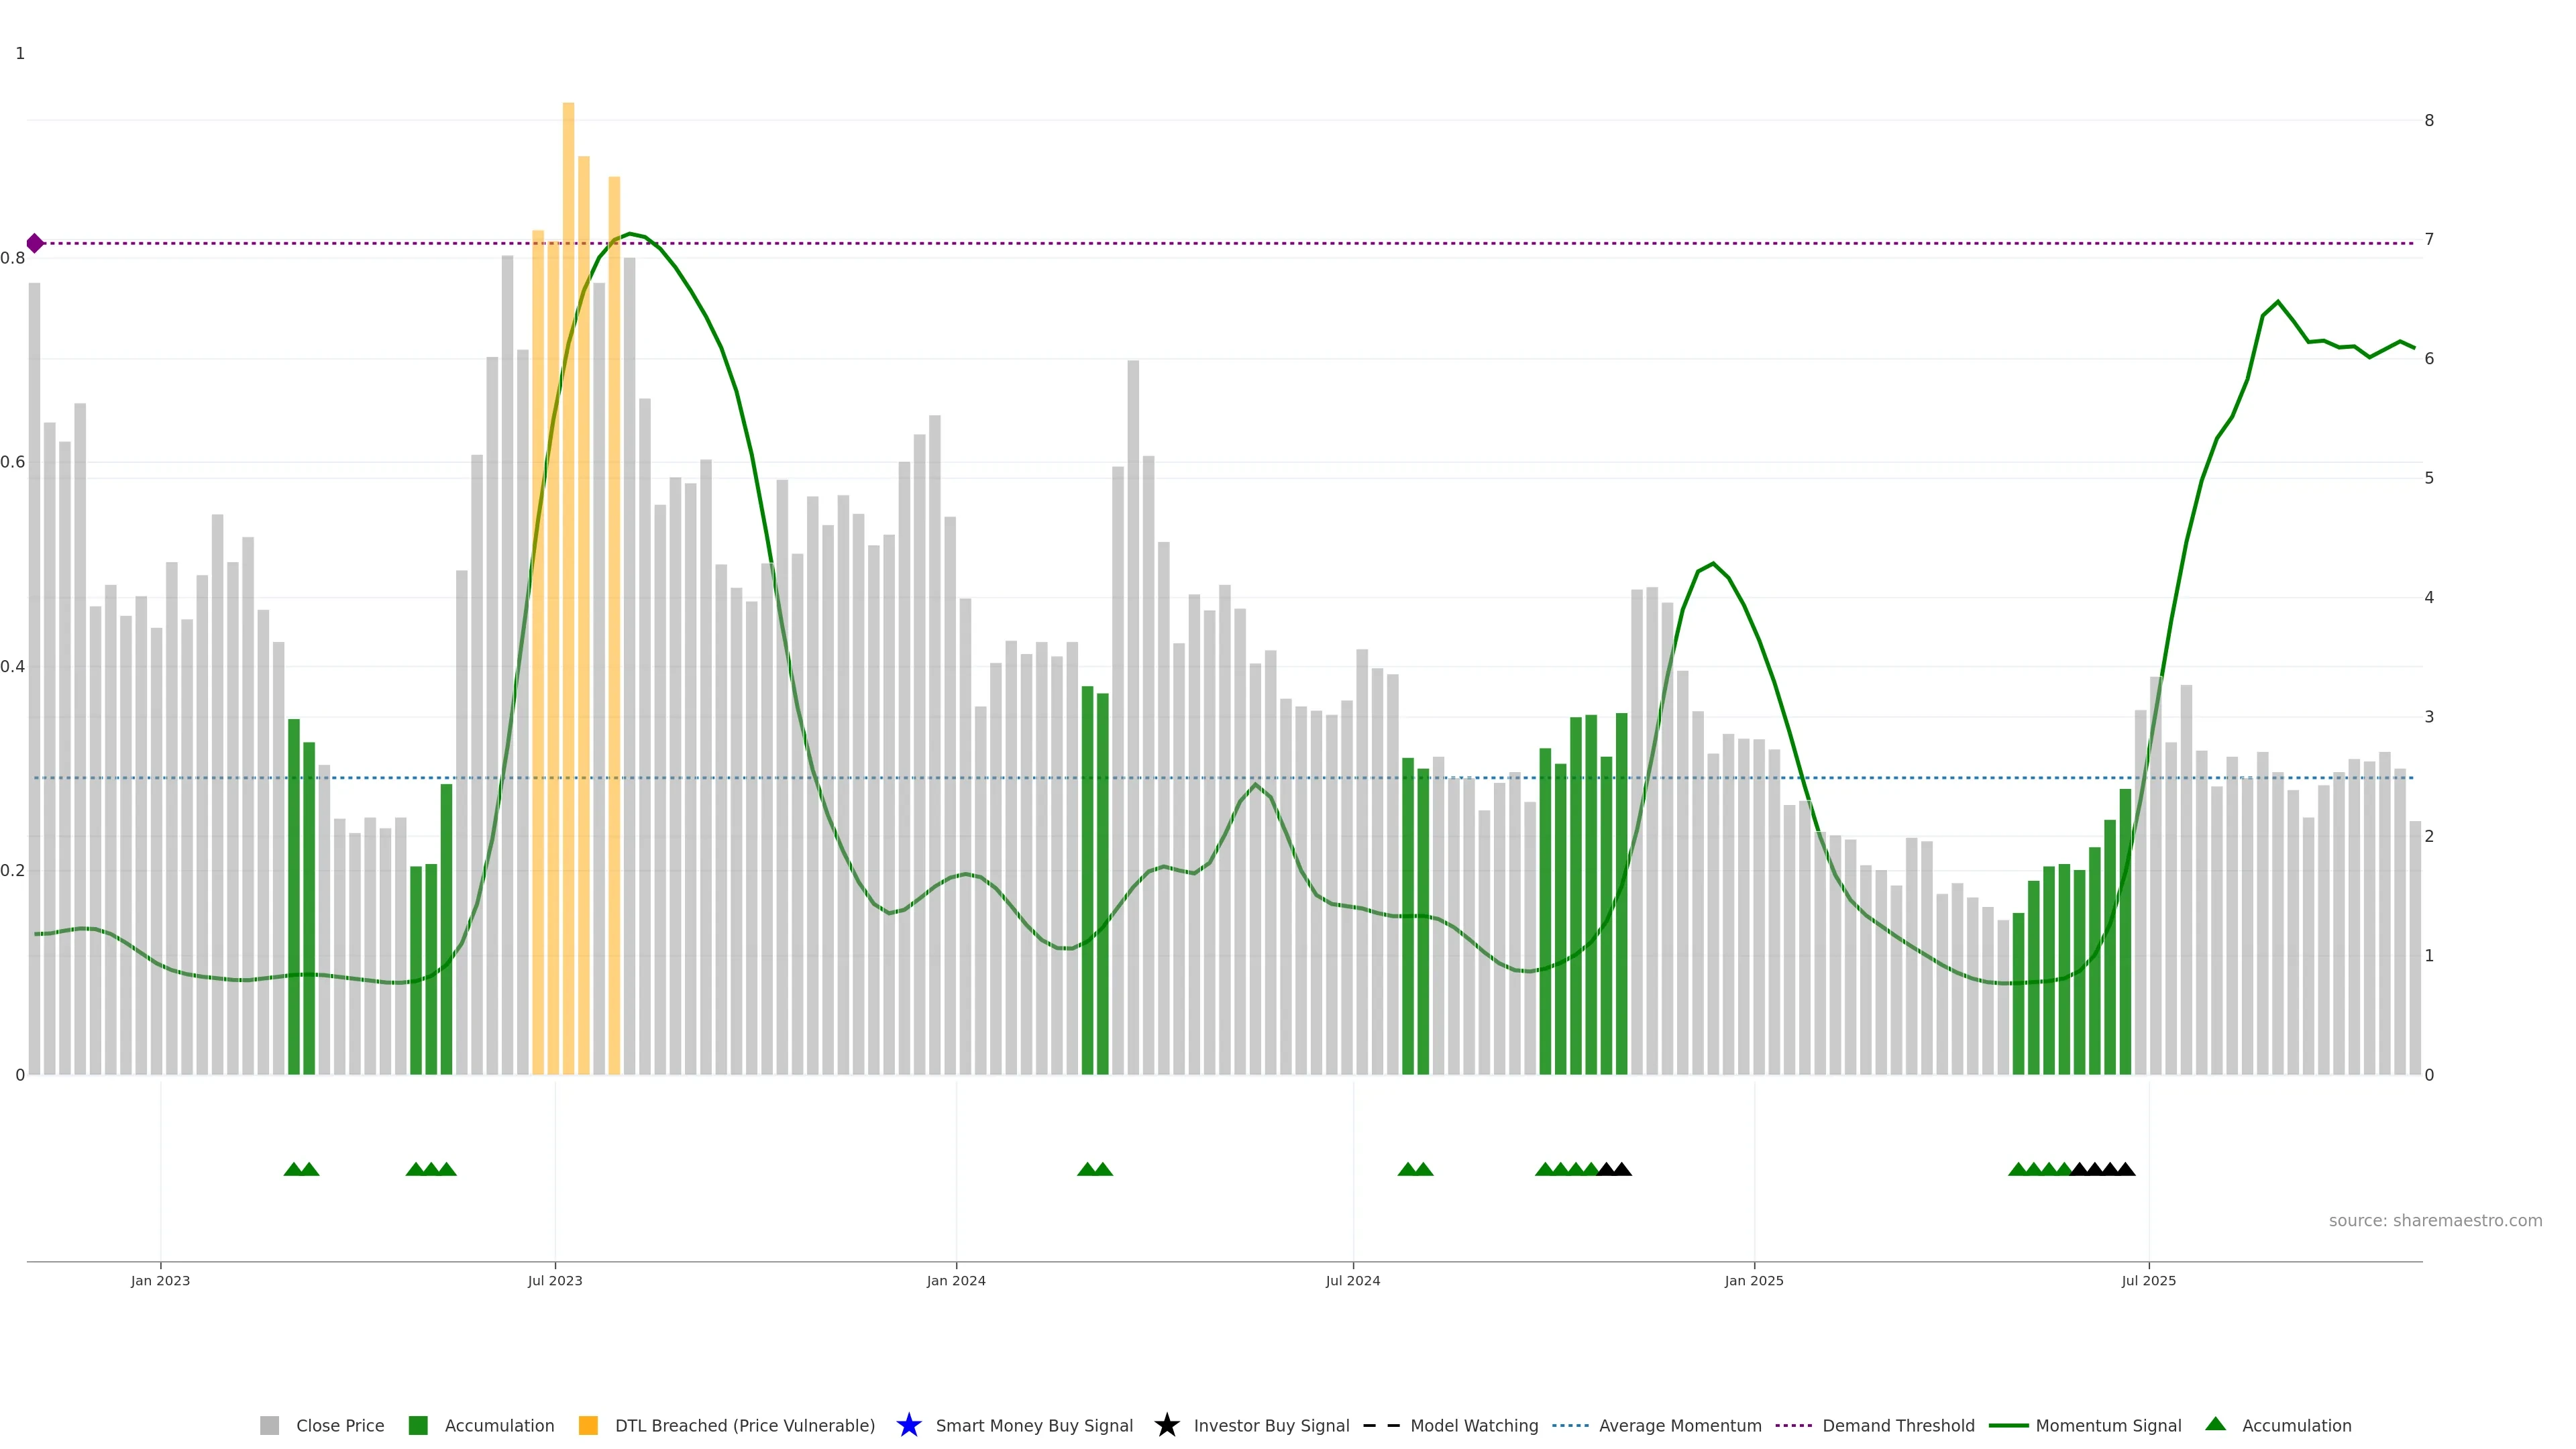2576x1449 pixels.
Task: Click the blue Smart Money Buy Signal star
Action: (x=908, y=1425)
